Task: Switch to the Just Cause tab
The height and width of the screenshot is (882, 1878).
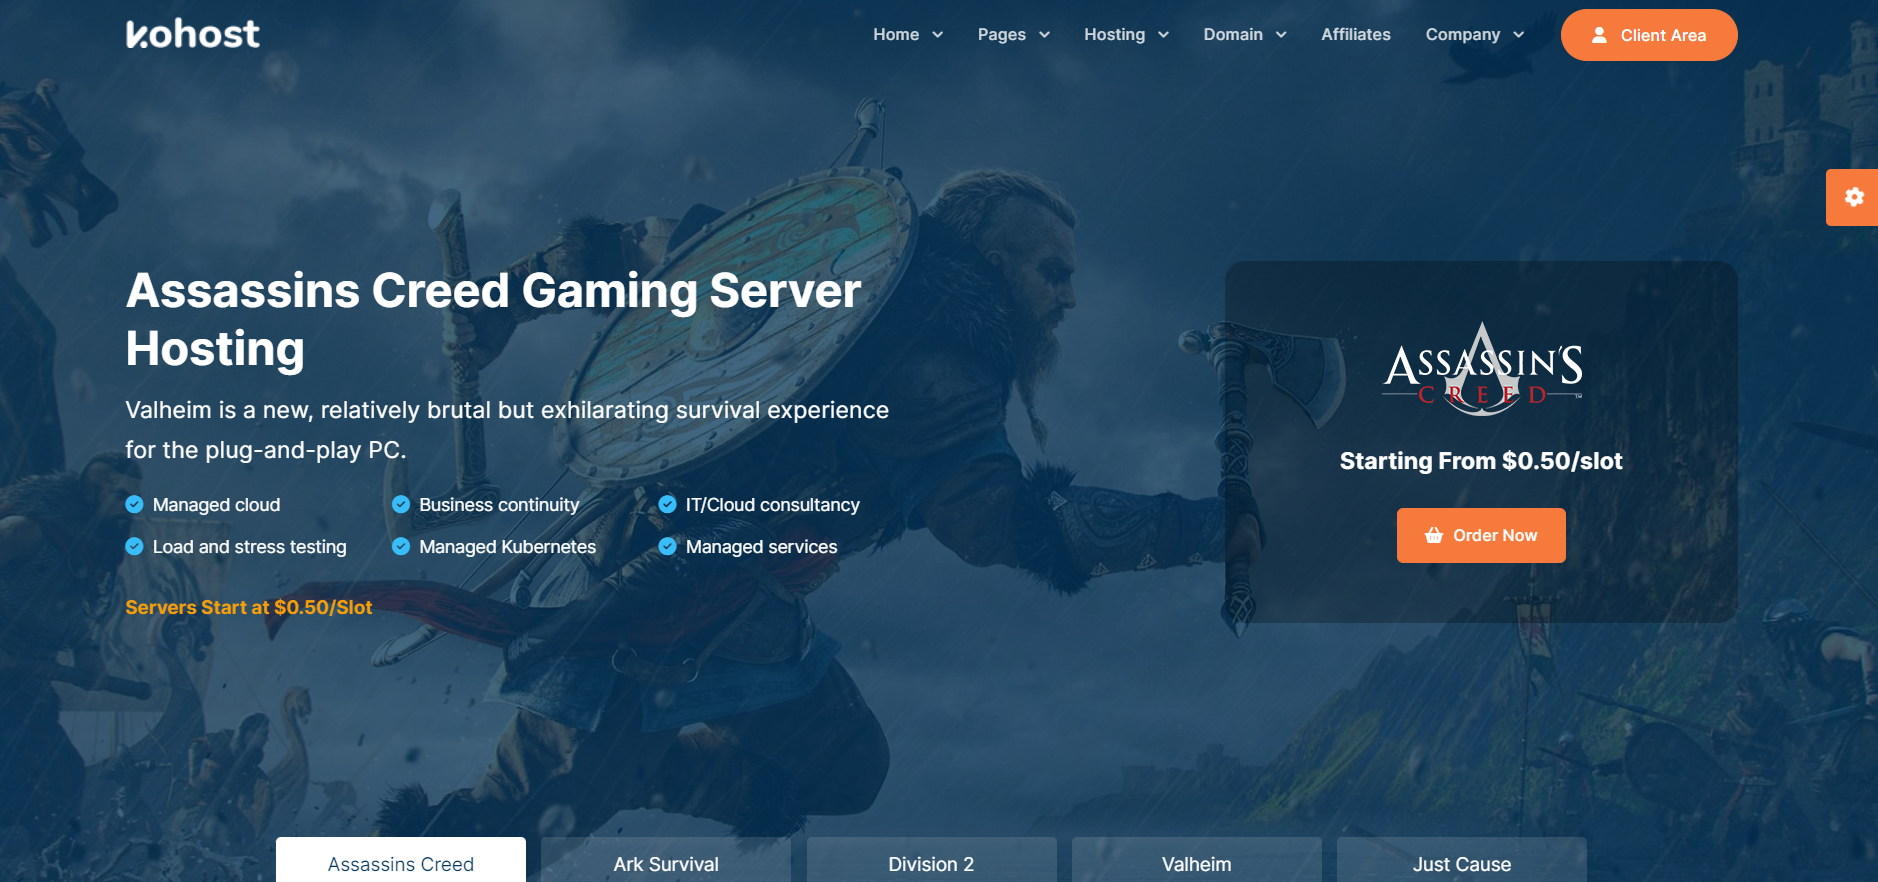Action: tap(1462, 860)
